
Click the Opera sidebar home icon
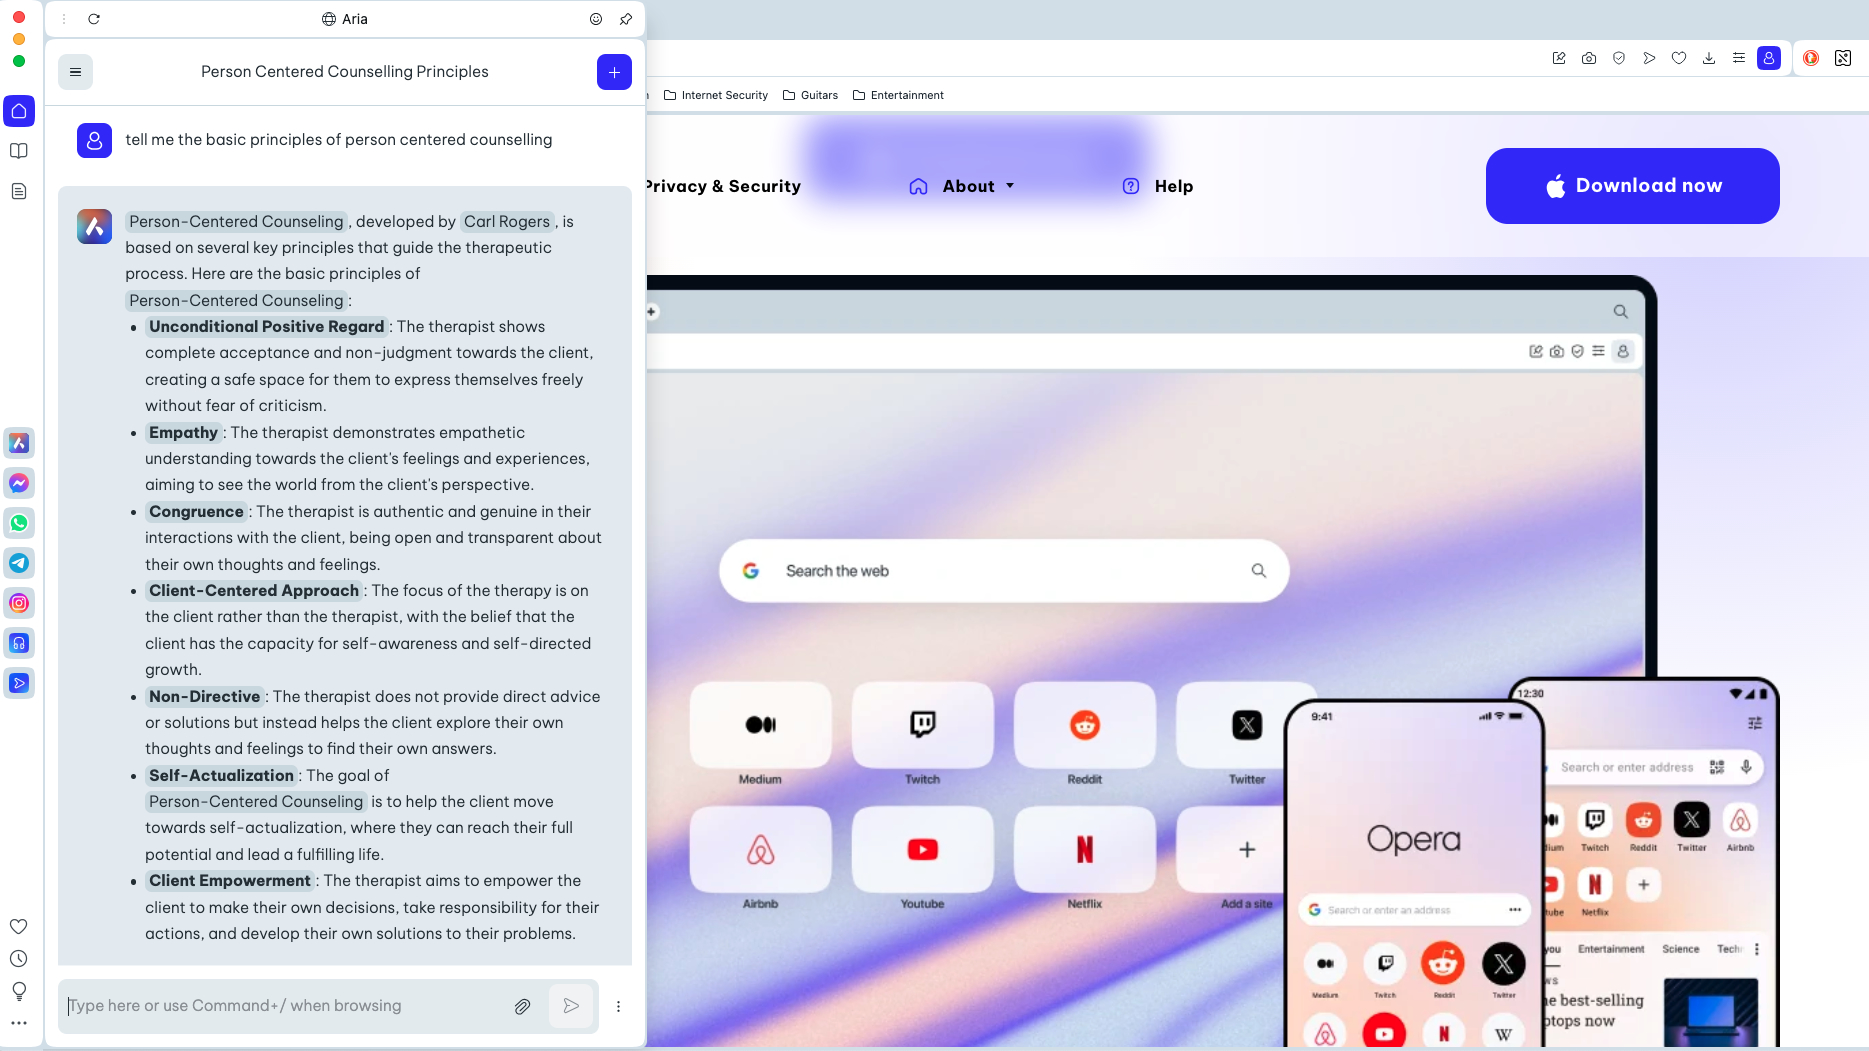19,111
